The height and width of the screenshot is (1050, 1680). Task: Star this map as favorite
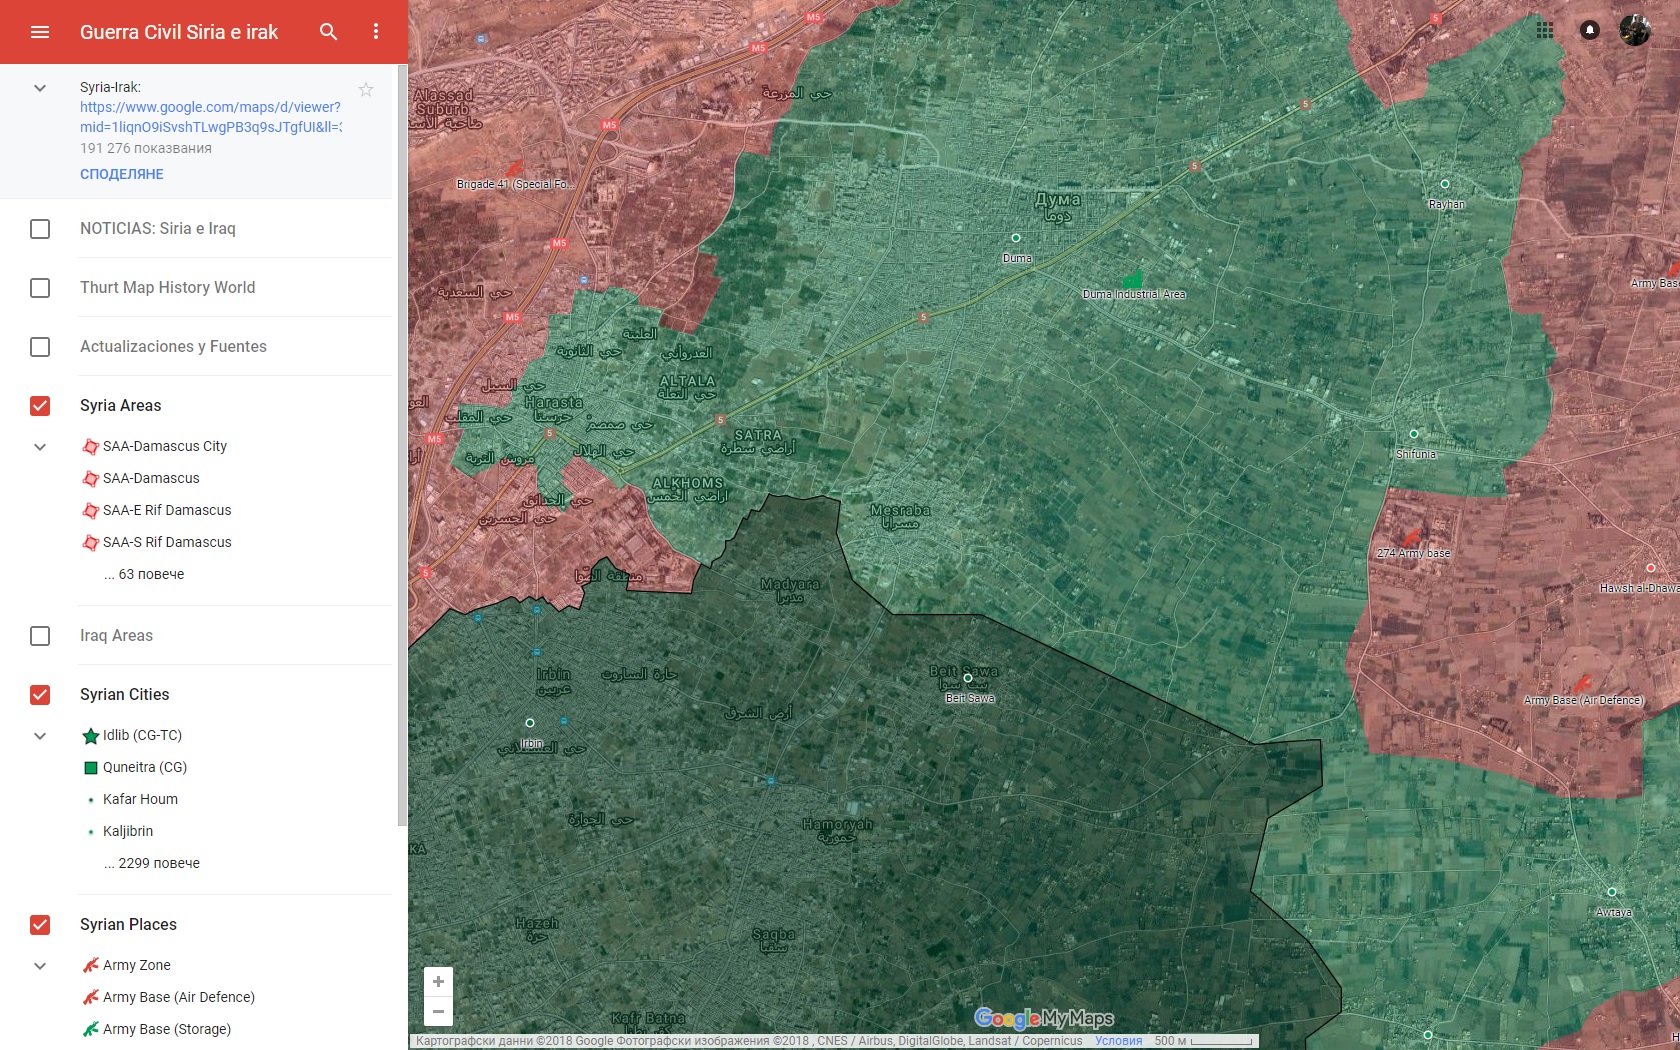coord(366,90)
